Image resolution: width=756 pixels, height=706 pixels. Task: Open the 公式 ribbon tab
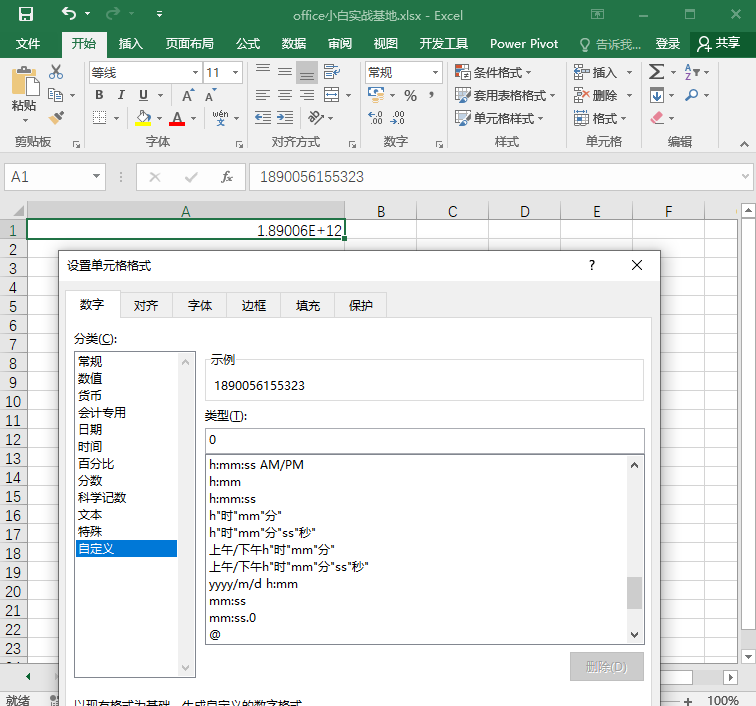pyautogui.click(x=248, y=44)
